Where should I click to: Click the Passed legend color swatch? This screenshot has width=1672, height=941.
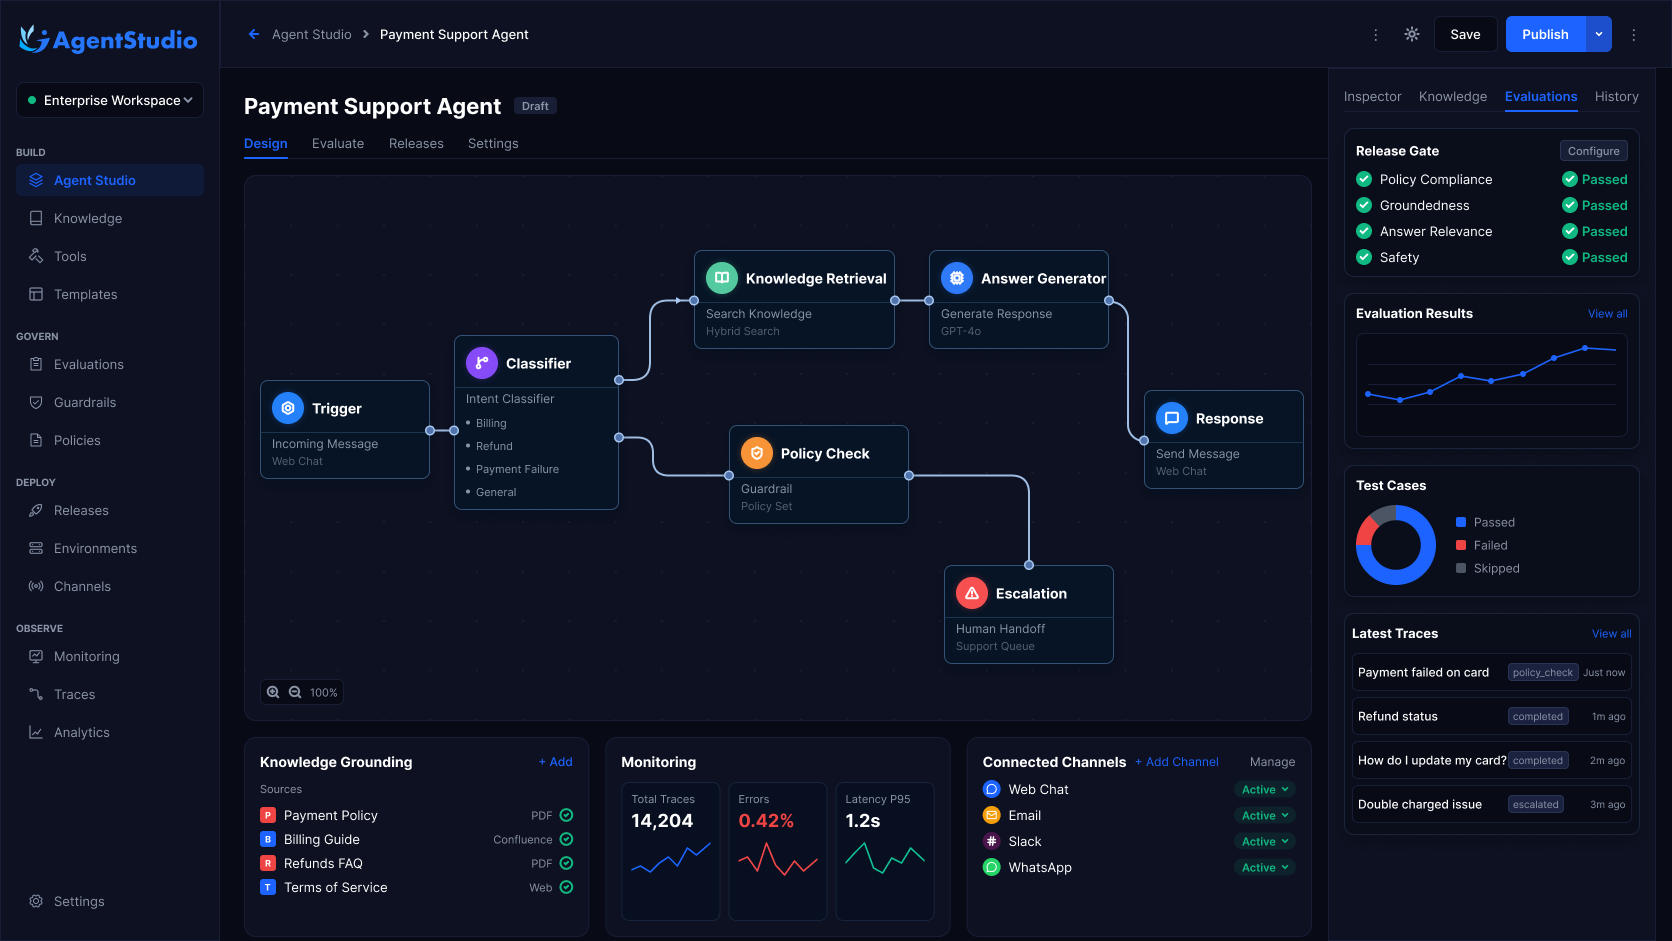click(x=1461, y=522)
